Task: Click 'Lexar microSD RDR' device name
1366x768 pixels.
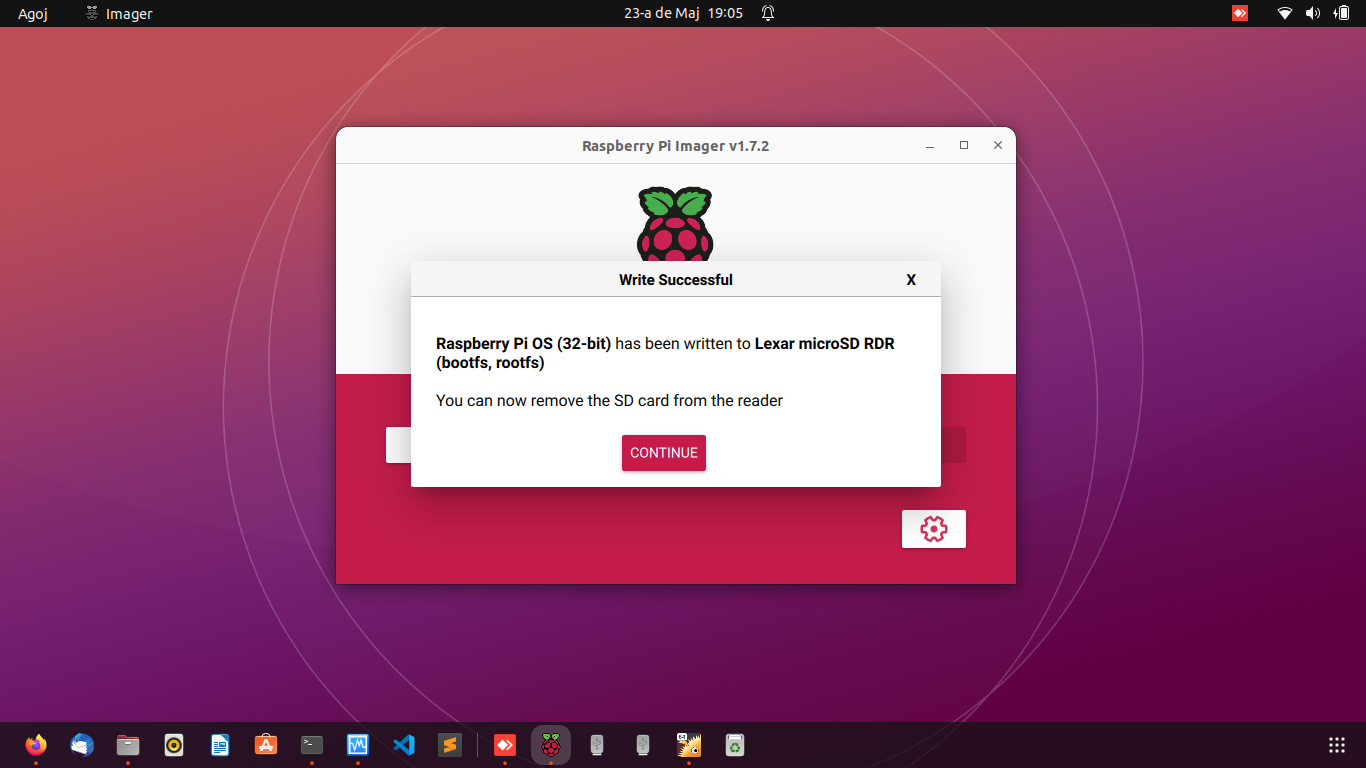Action: click(x=825, y=343)
